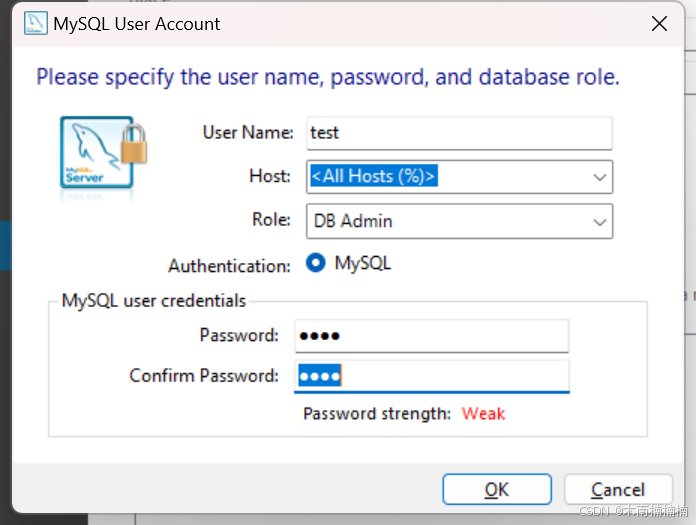
Task: Focus the User Name field
Action: pyautogui.click(x=459, y=133)
